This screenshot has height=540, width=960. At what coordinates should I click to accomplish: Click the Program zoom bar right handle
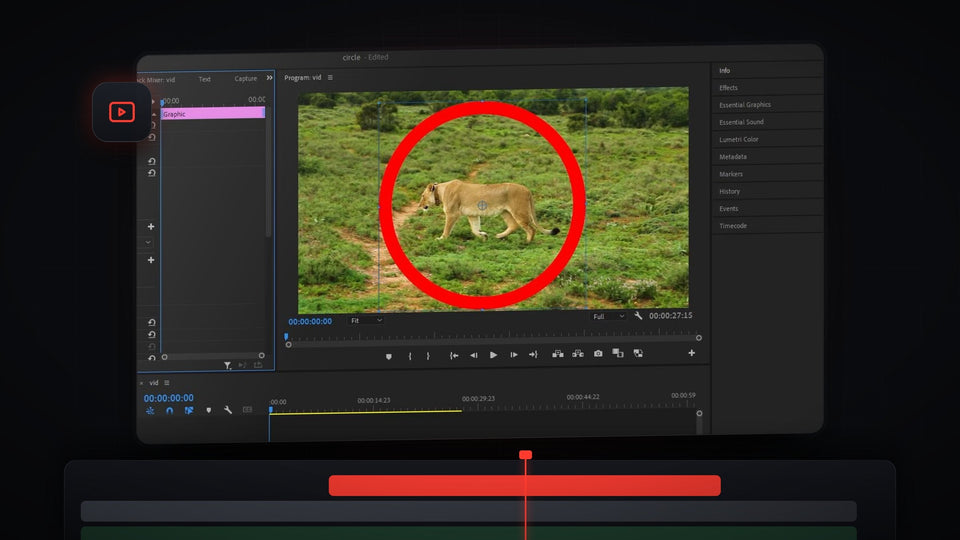point(699,337)
